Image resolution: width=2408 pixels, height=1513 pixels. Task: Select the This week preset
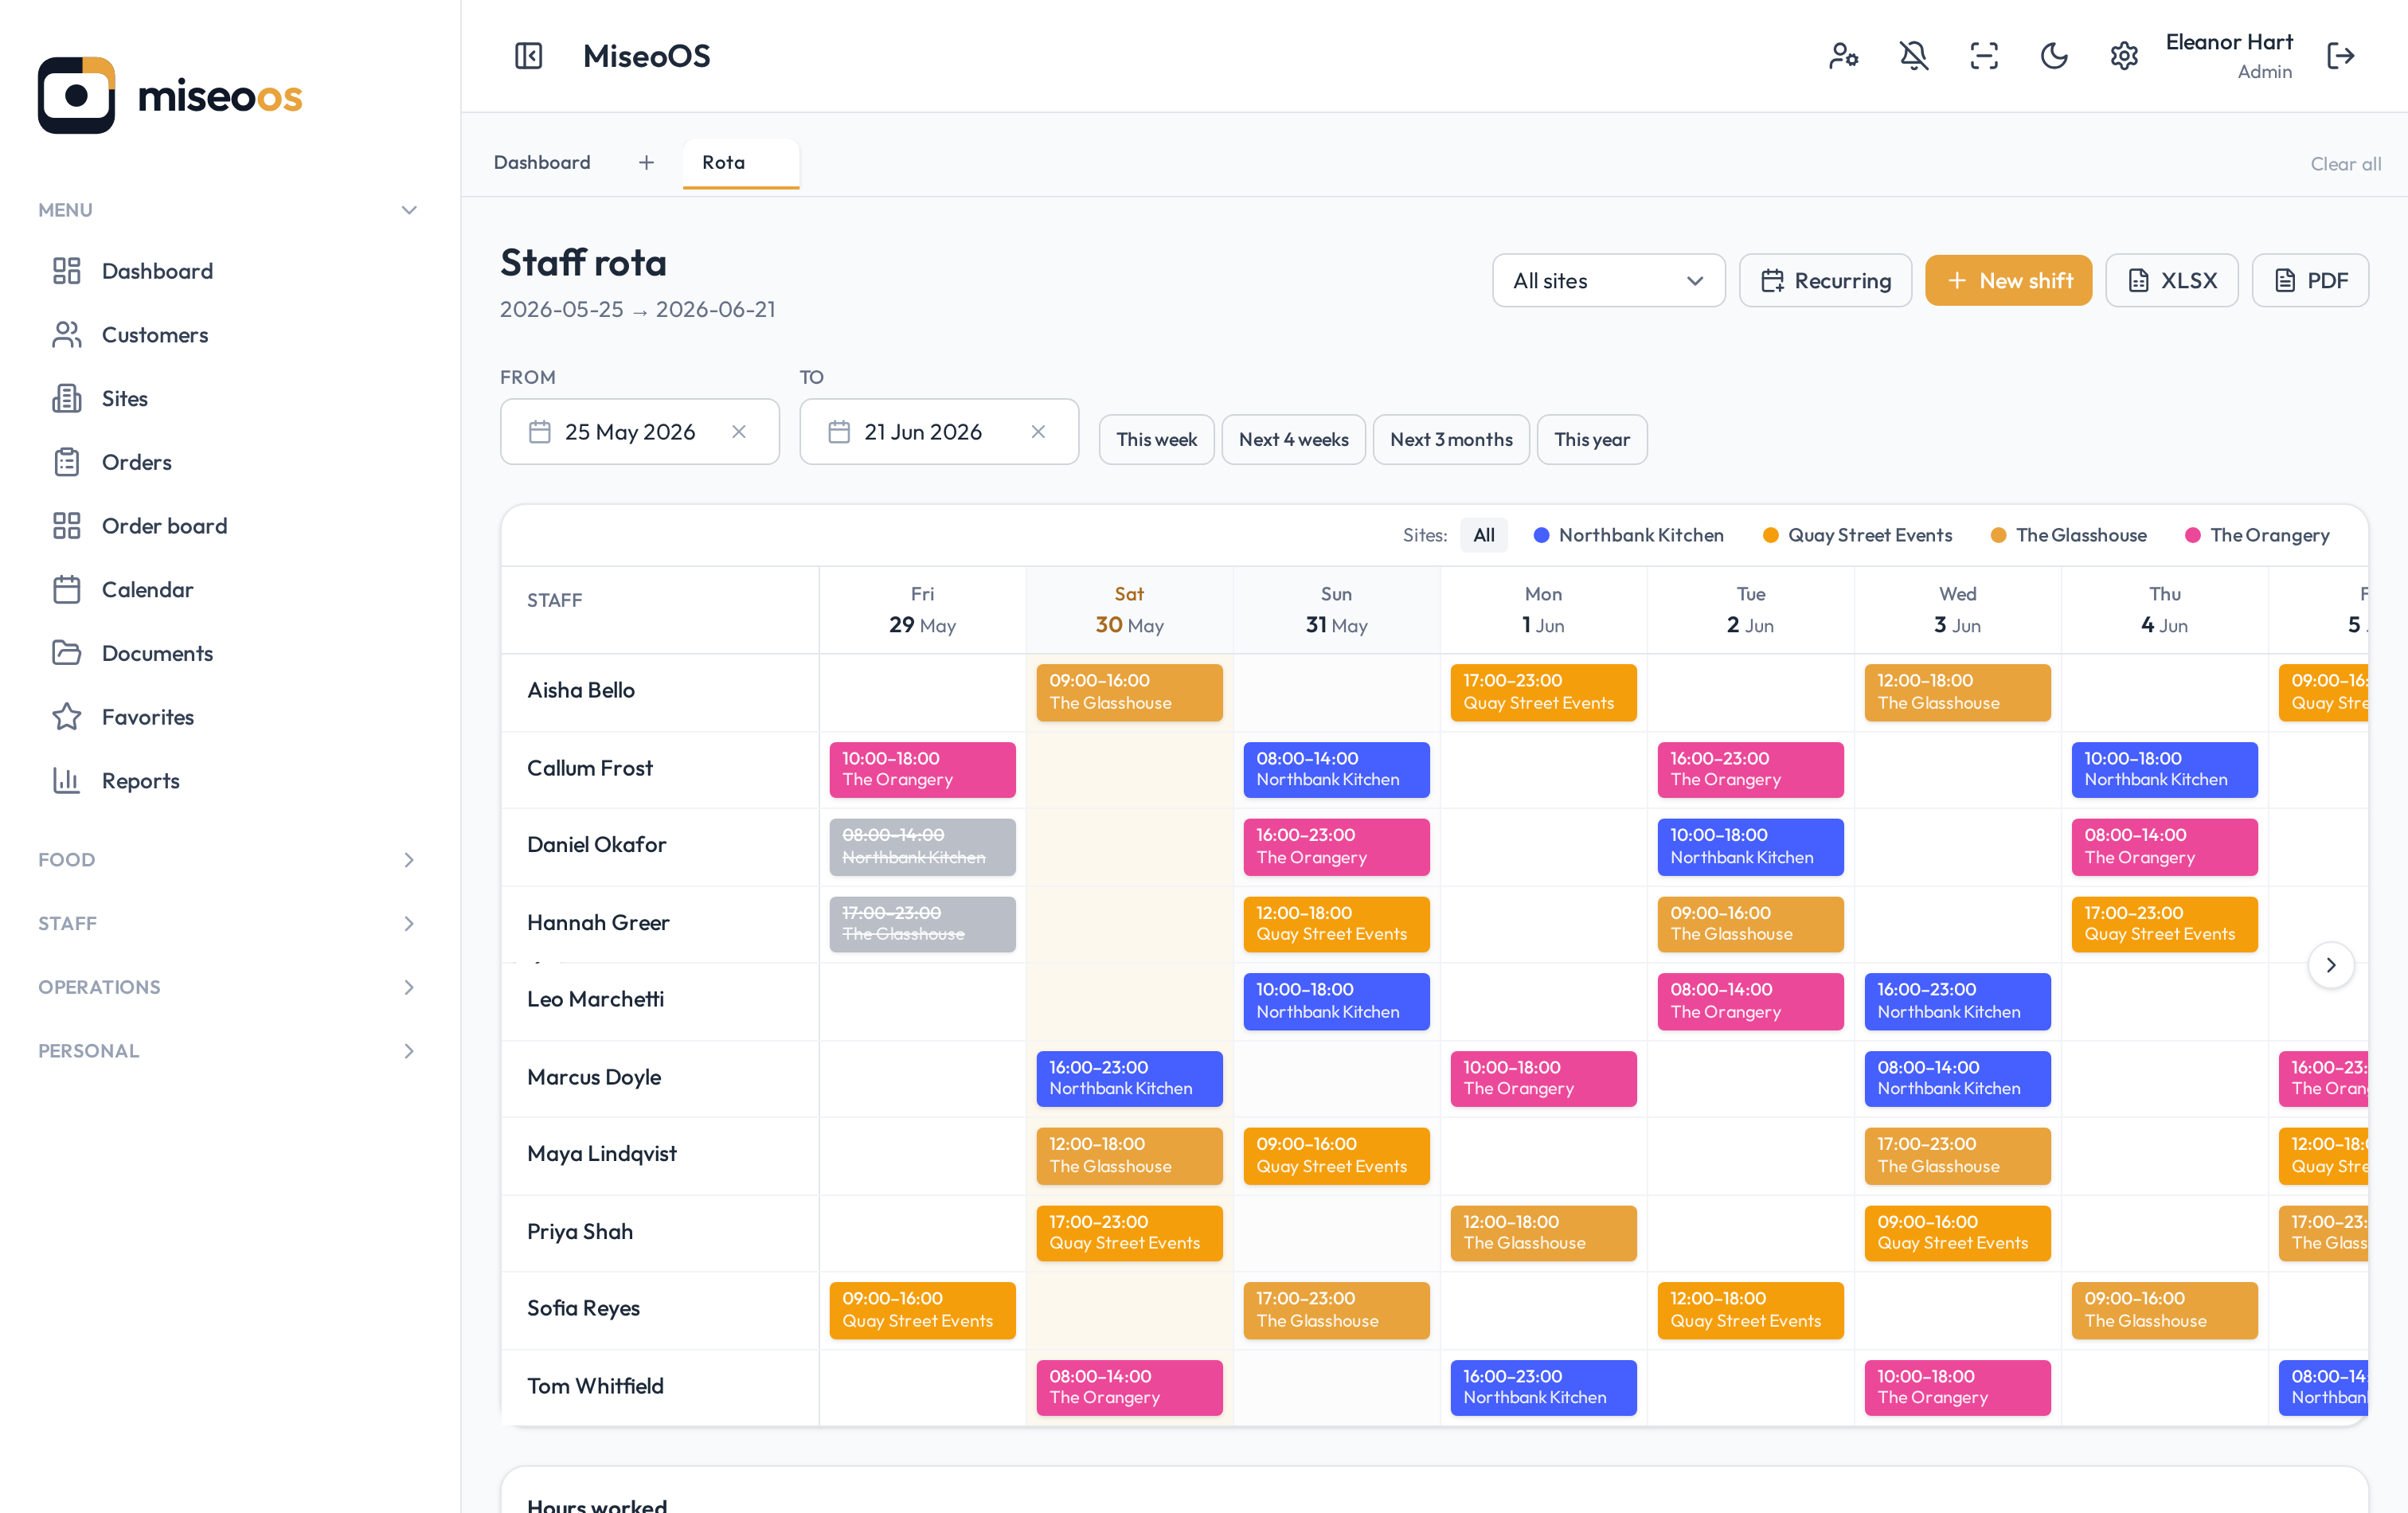point(1156,439)
